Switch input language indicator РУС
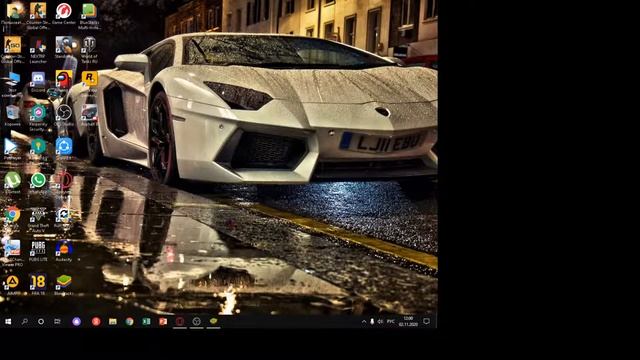 click(x=391, y=322)
